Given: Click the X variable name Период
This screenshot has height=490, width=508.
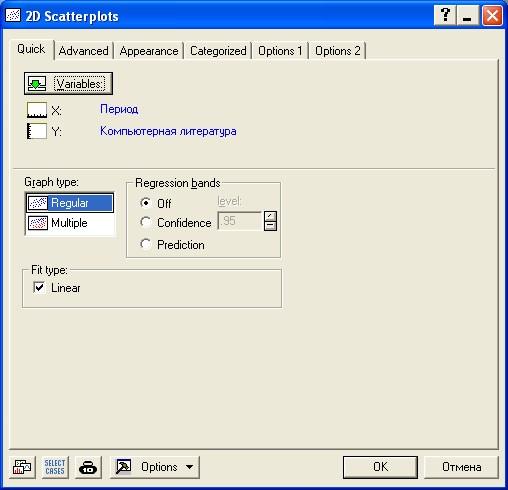Looking at the screenshot, I should coord(119,109).
